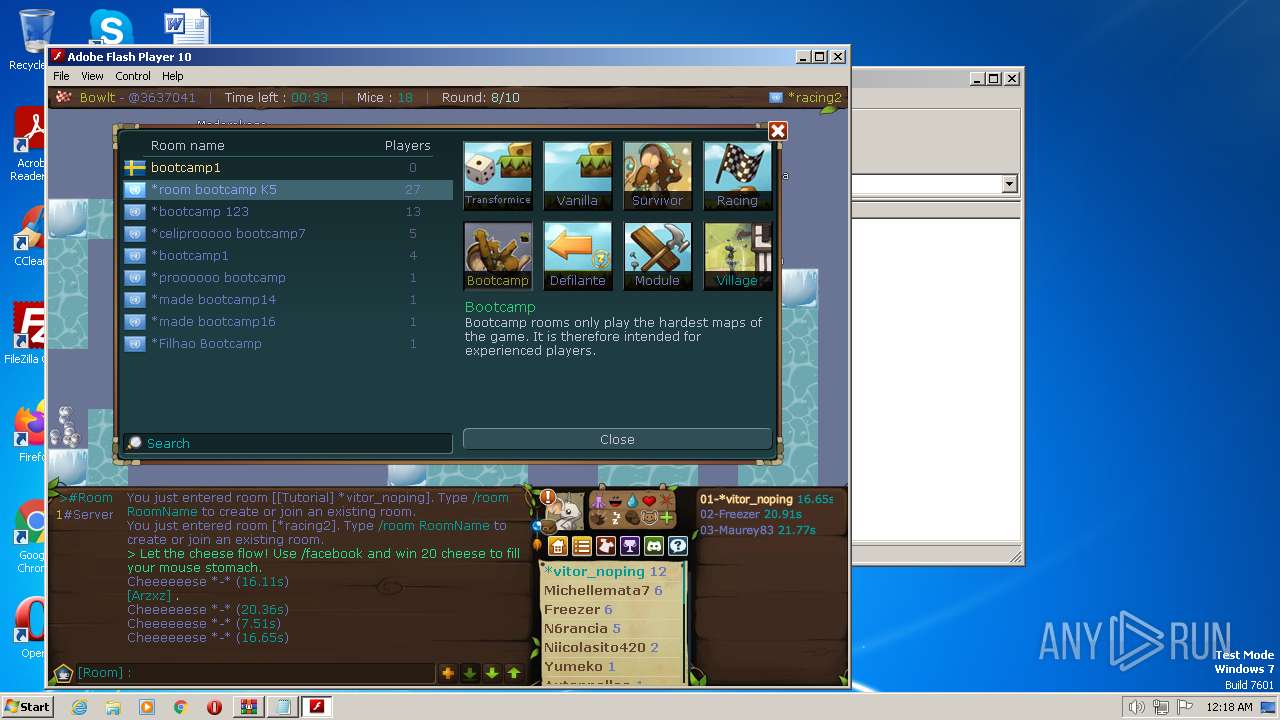Click the room search field
Viewport: 1280px width, 720px height.
(x=288, y=443)
